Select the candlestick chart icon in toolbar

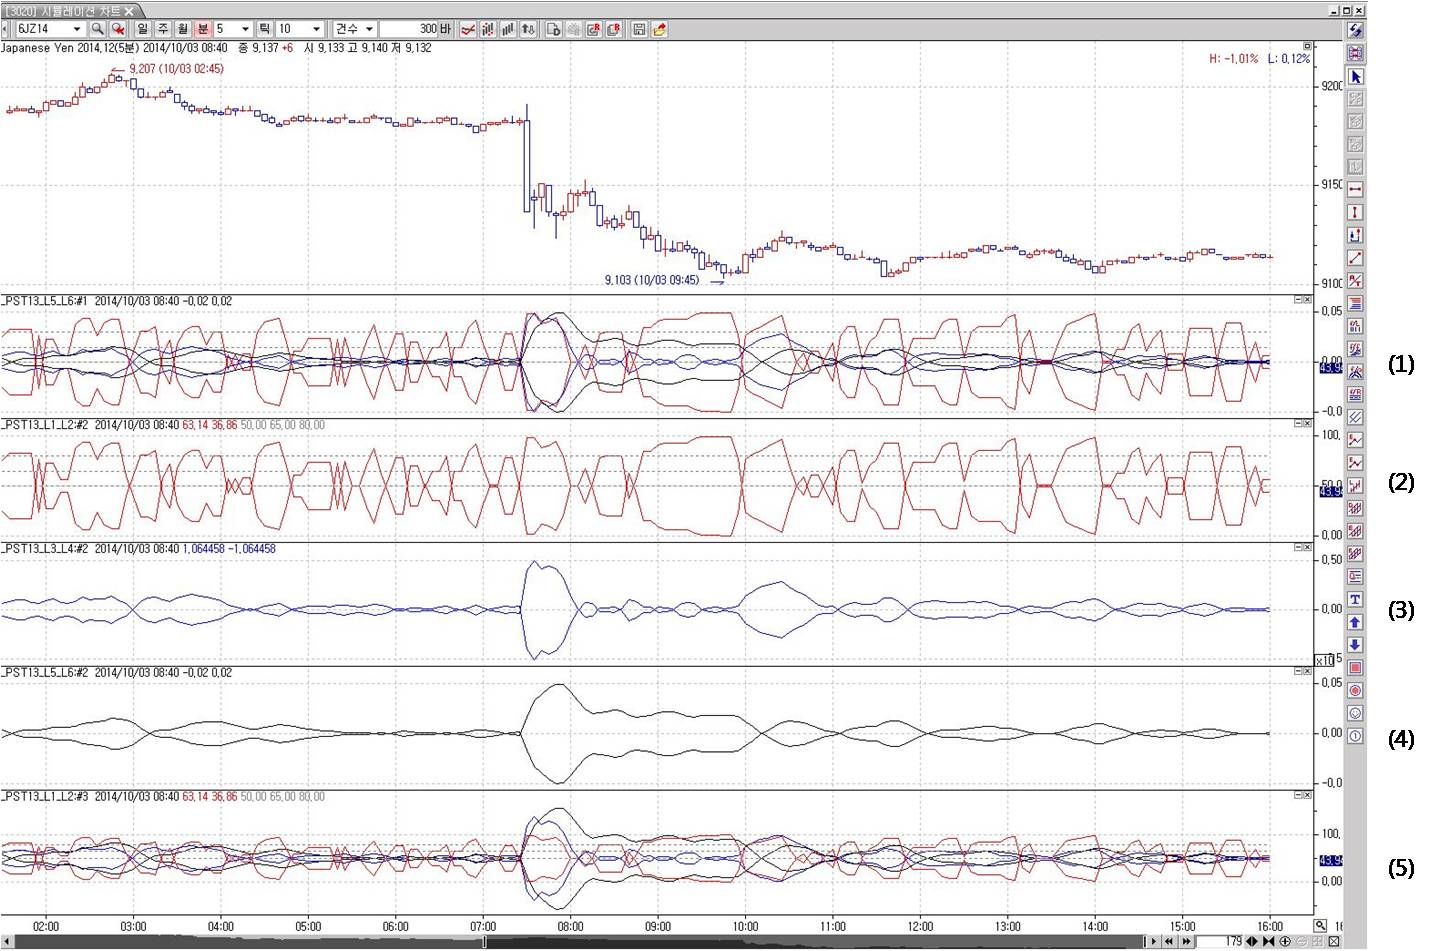488,29
